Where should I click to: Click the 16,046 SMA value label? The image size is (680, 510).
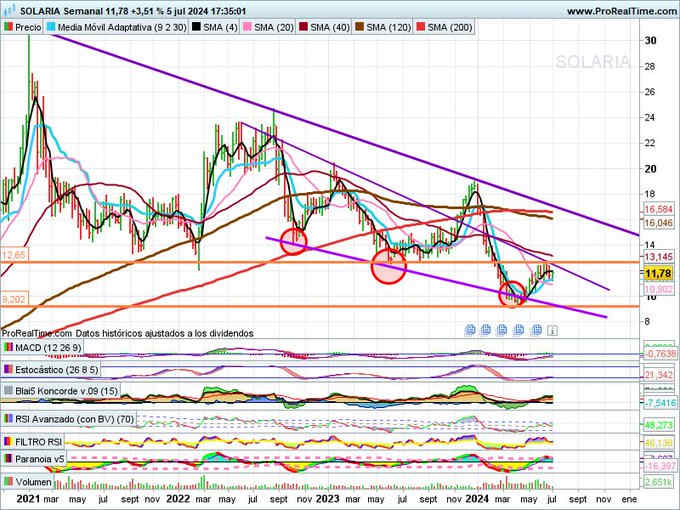tap(658, 223)
